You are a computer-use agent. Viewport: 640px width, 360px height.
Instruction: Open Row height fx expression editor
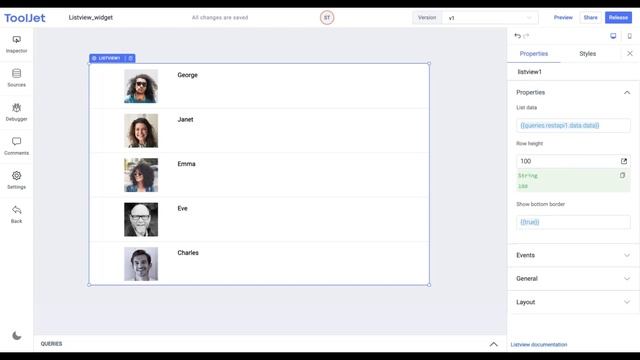pyautogui.click(x=624, y=161)
